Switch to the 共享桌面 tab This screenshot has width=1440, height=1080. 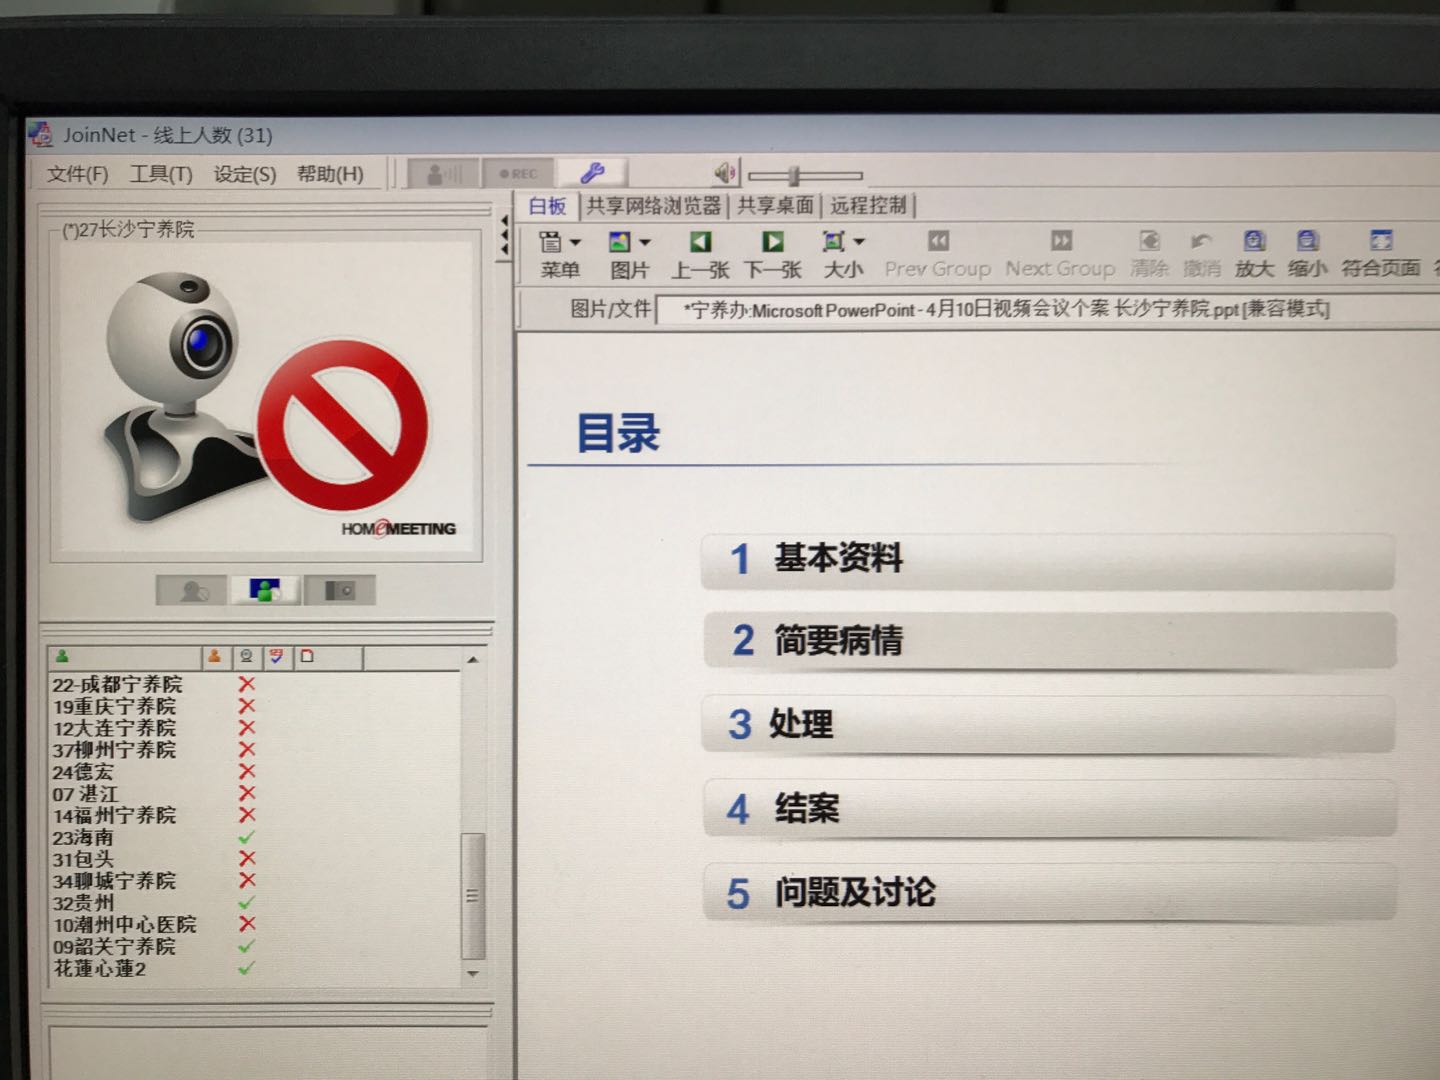tap(775, 206)
